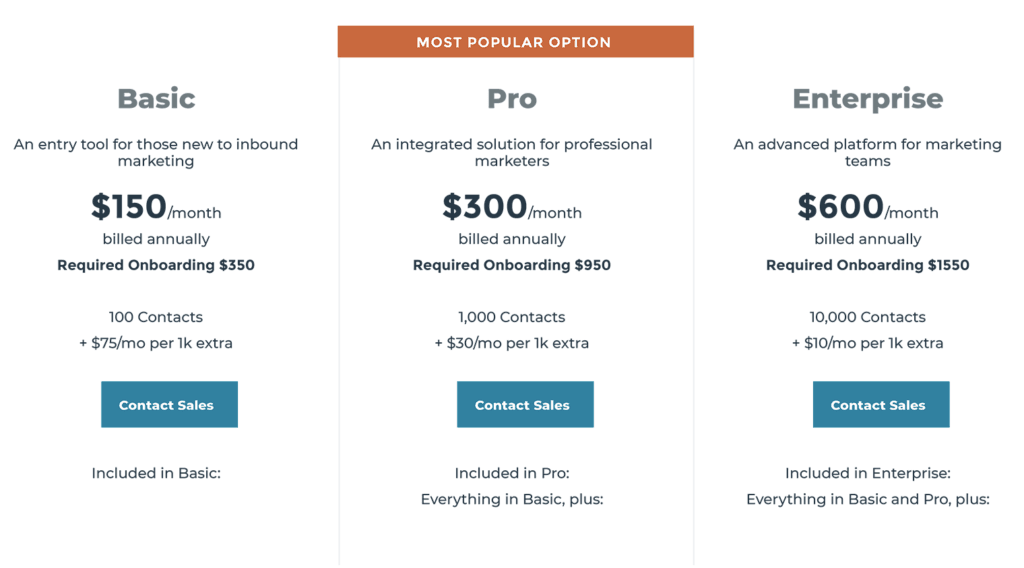Select the Enterprise plan heading
The width and height of the screenshot is (1024, 568).
[x=867, y=98]
